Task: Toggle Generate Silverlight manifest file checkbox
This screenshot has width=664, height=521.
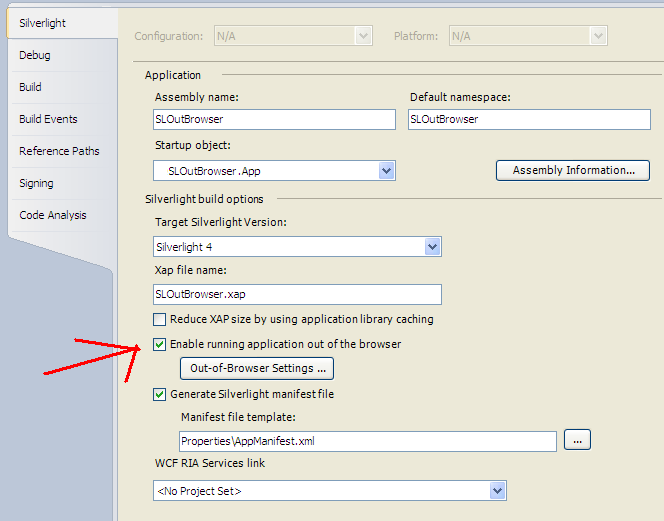Action: (x=159, y=395)
